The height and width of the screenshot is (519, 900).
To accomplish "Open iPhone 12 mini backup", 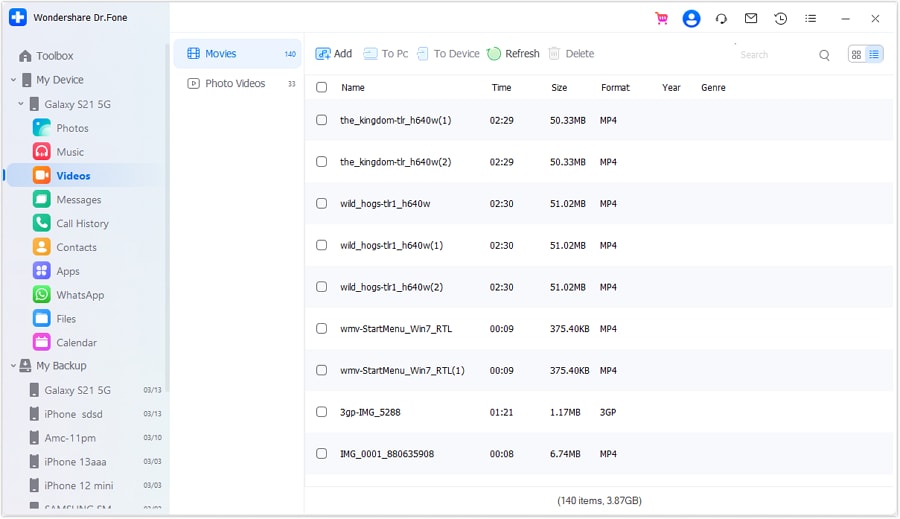I will 95,486.
